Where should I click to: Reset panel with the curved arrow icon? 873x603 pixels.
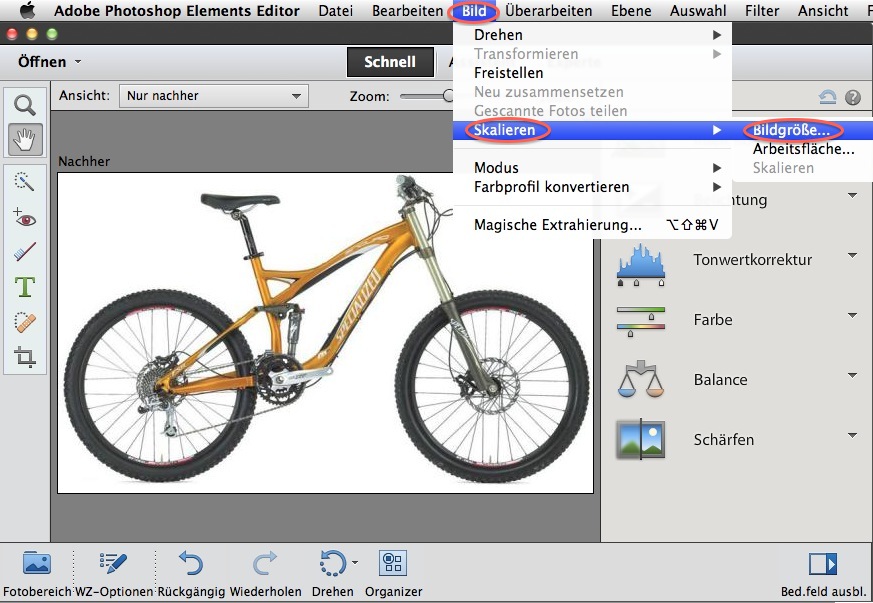pos(827,97)
